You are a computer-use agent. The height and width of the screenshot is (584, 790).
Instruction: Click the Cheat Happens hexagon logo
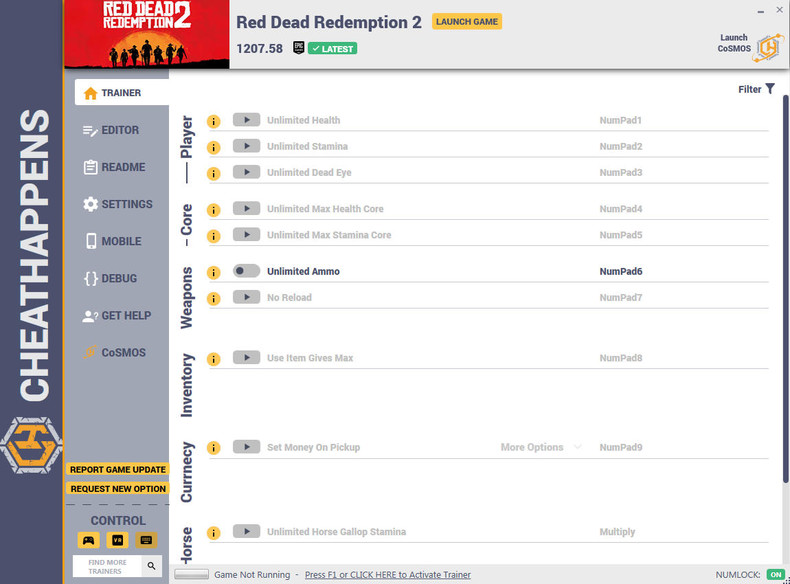click(31, 445)
